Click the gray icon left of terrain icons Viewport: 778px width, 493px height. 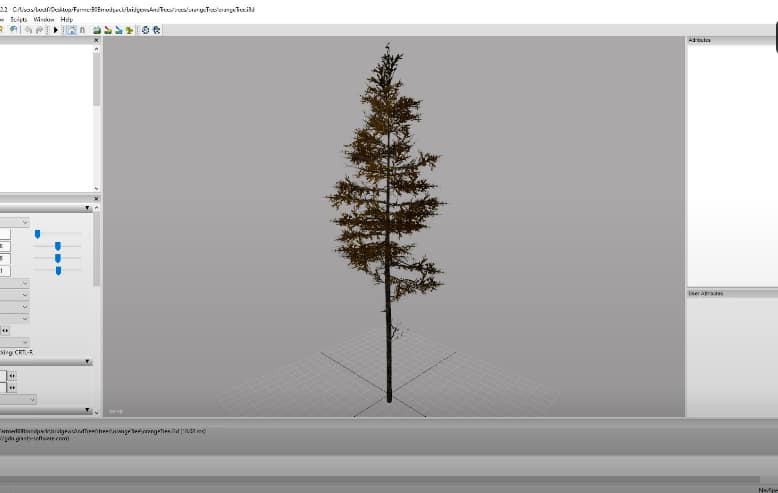(82, 30)
